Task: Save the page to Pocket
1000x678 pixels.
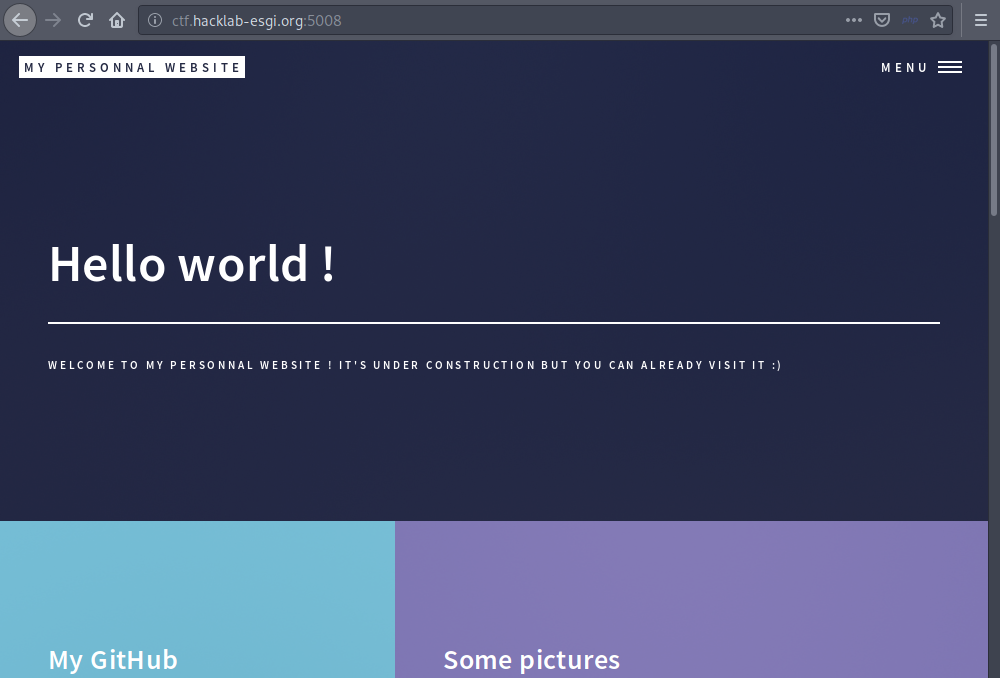Action: (881, 20)
